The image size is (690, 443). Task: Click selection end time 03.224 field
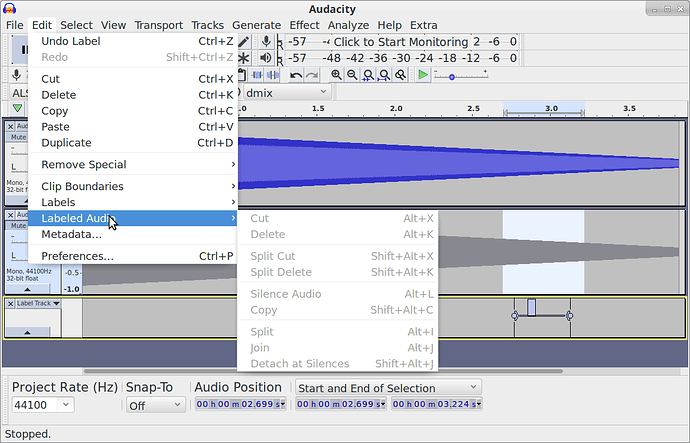click(437, 404)
